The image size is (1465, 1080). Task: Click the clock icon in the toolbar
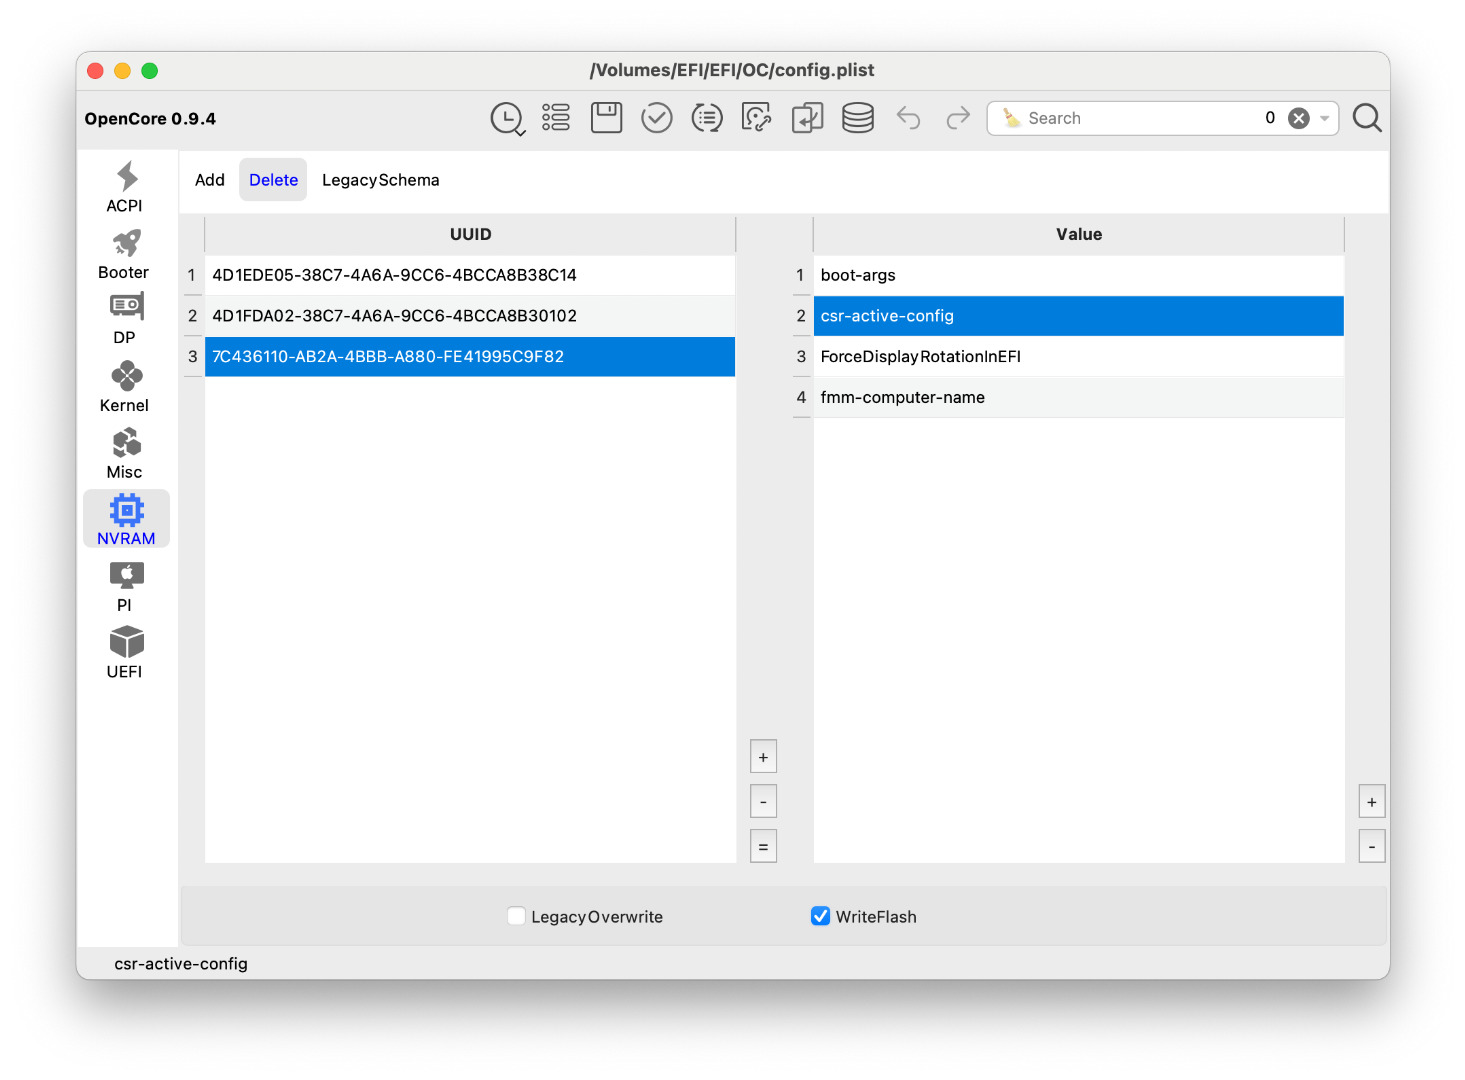click(507, 118)
